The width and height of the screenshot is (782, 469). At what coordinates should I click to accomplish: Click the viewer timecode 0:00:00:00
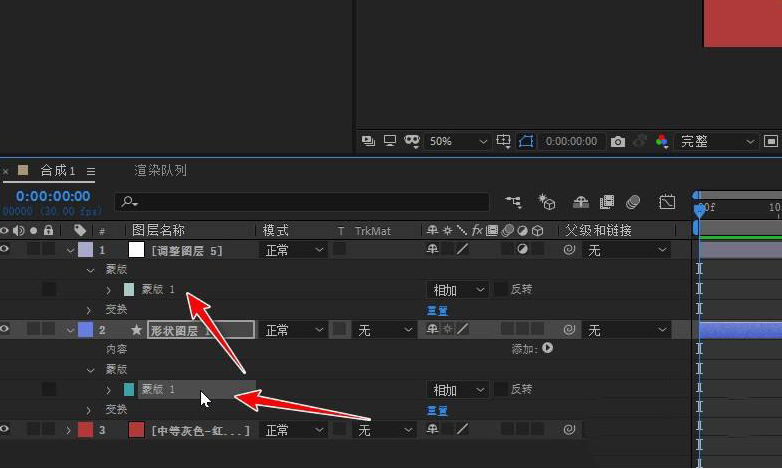tap(571, 141)
